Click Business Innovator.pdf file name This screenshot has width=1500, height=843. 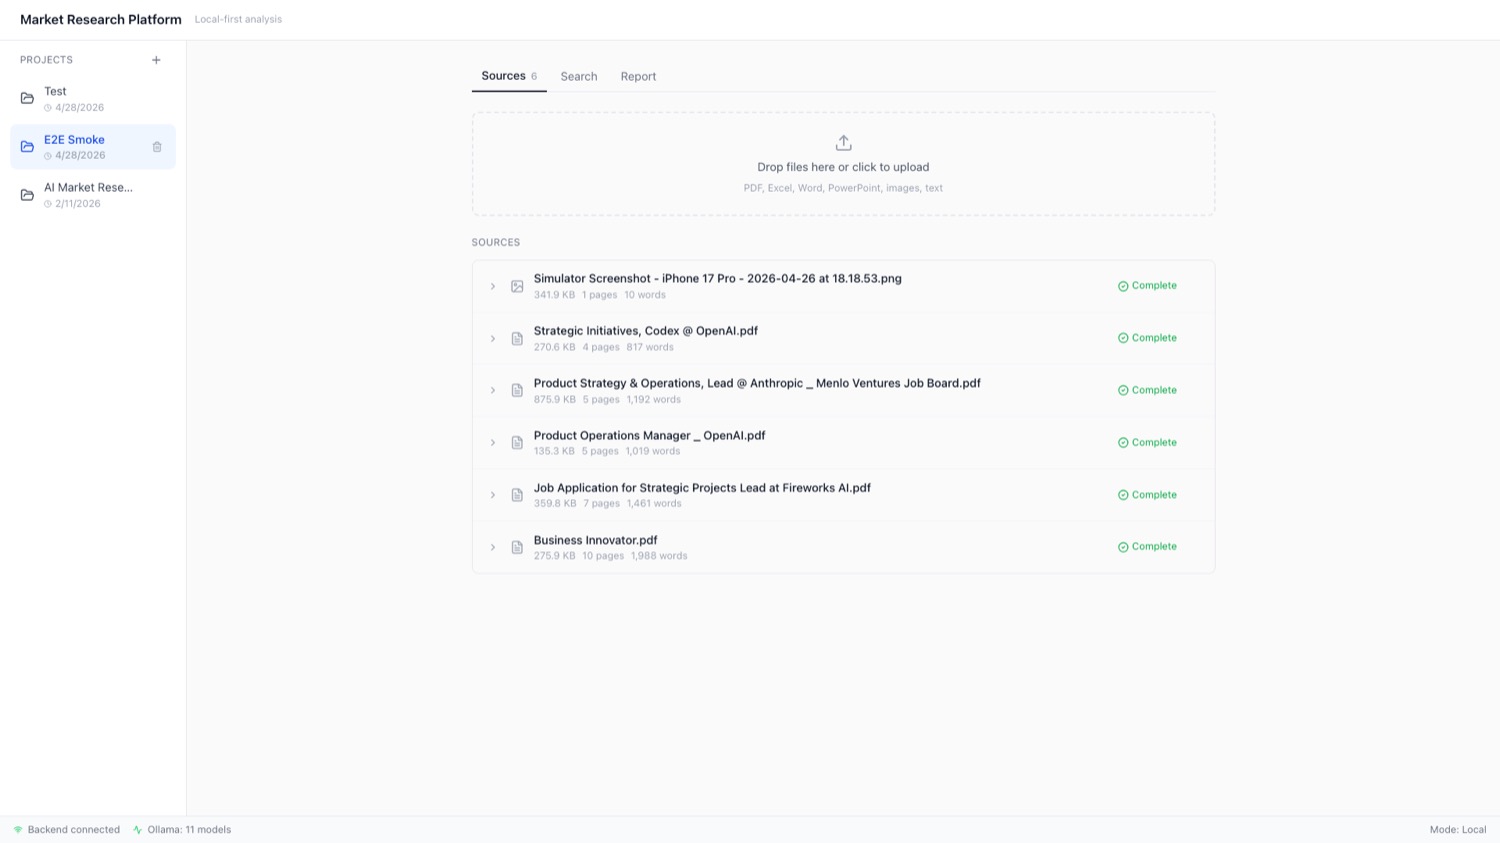pyautogui.click(x=595, y=540)
